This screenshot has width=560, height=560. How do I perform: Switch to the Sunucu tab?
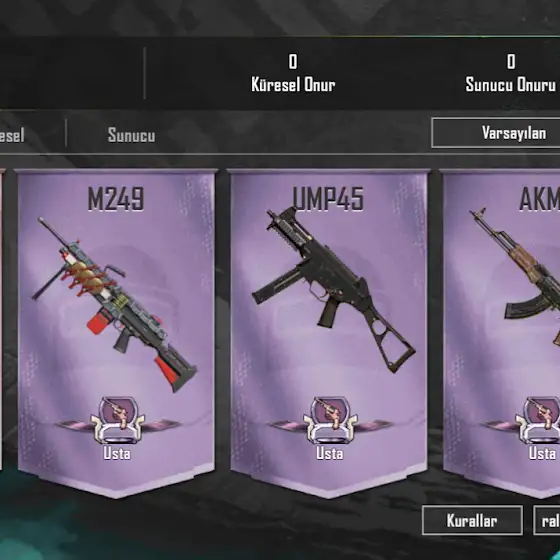click(131, 135)
